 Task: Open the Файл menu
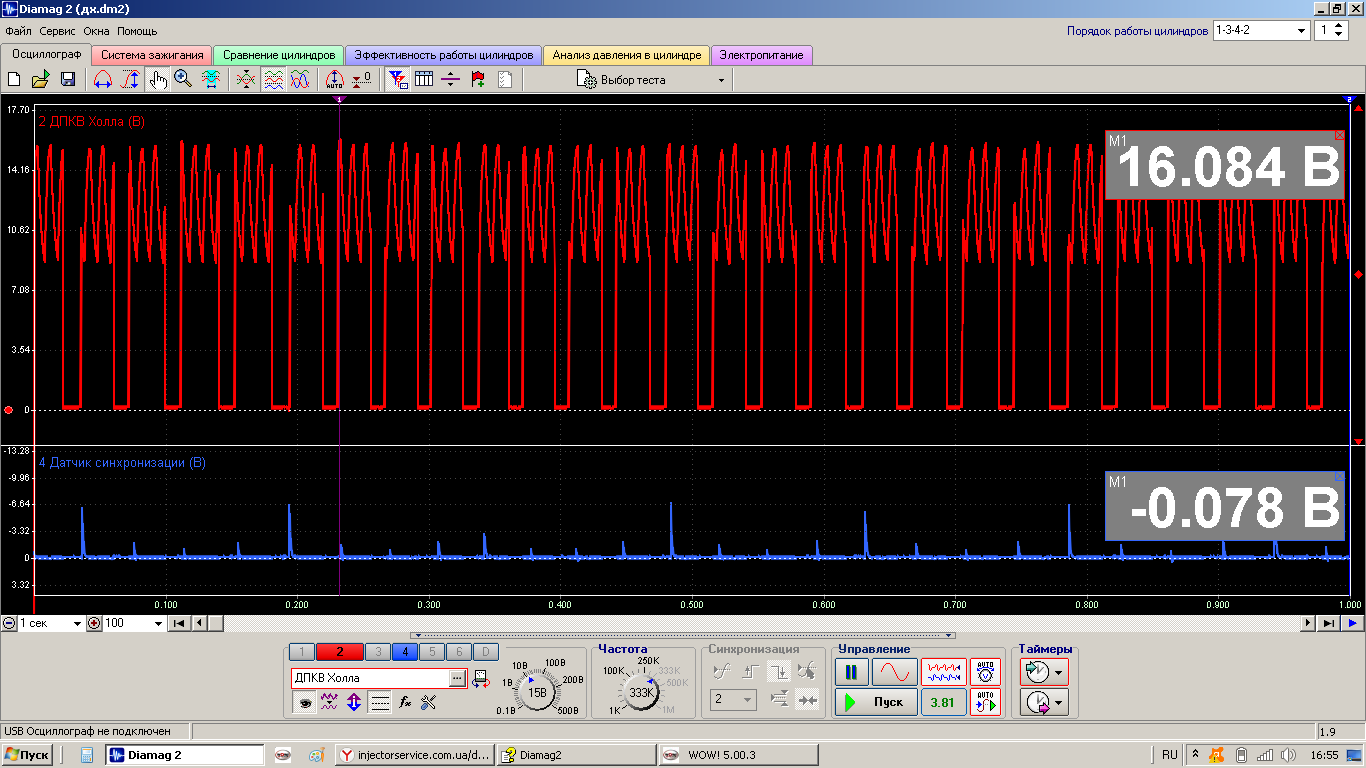click(18, 31)
